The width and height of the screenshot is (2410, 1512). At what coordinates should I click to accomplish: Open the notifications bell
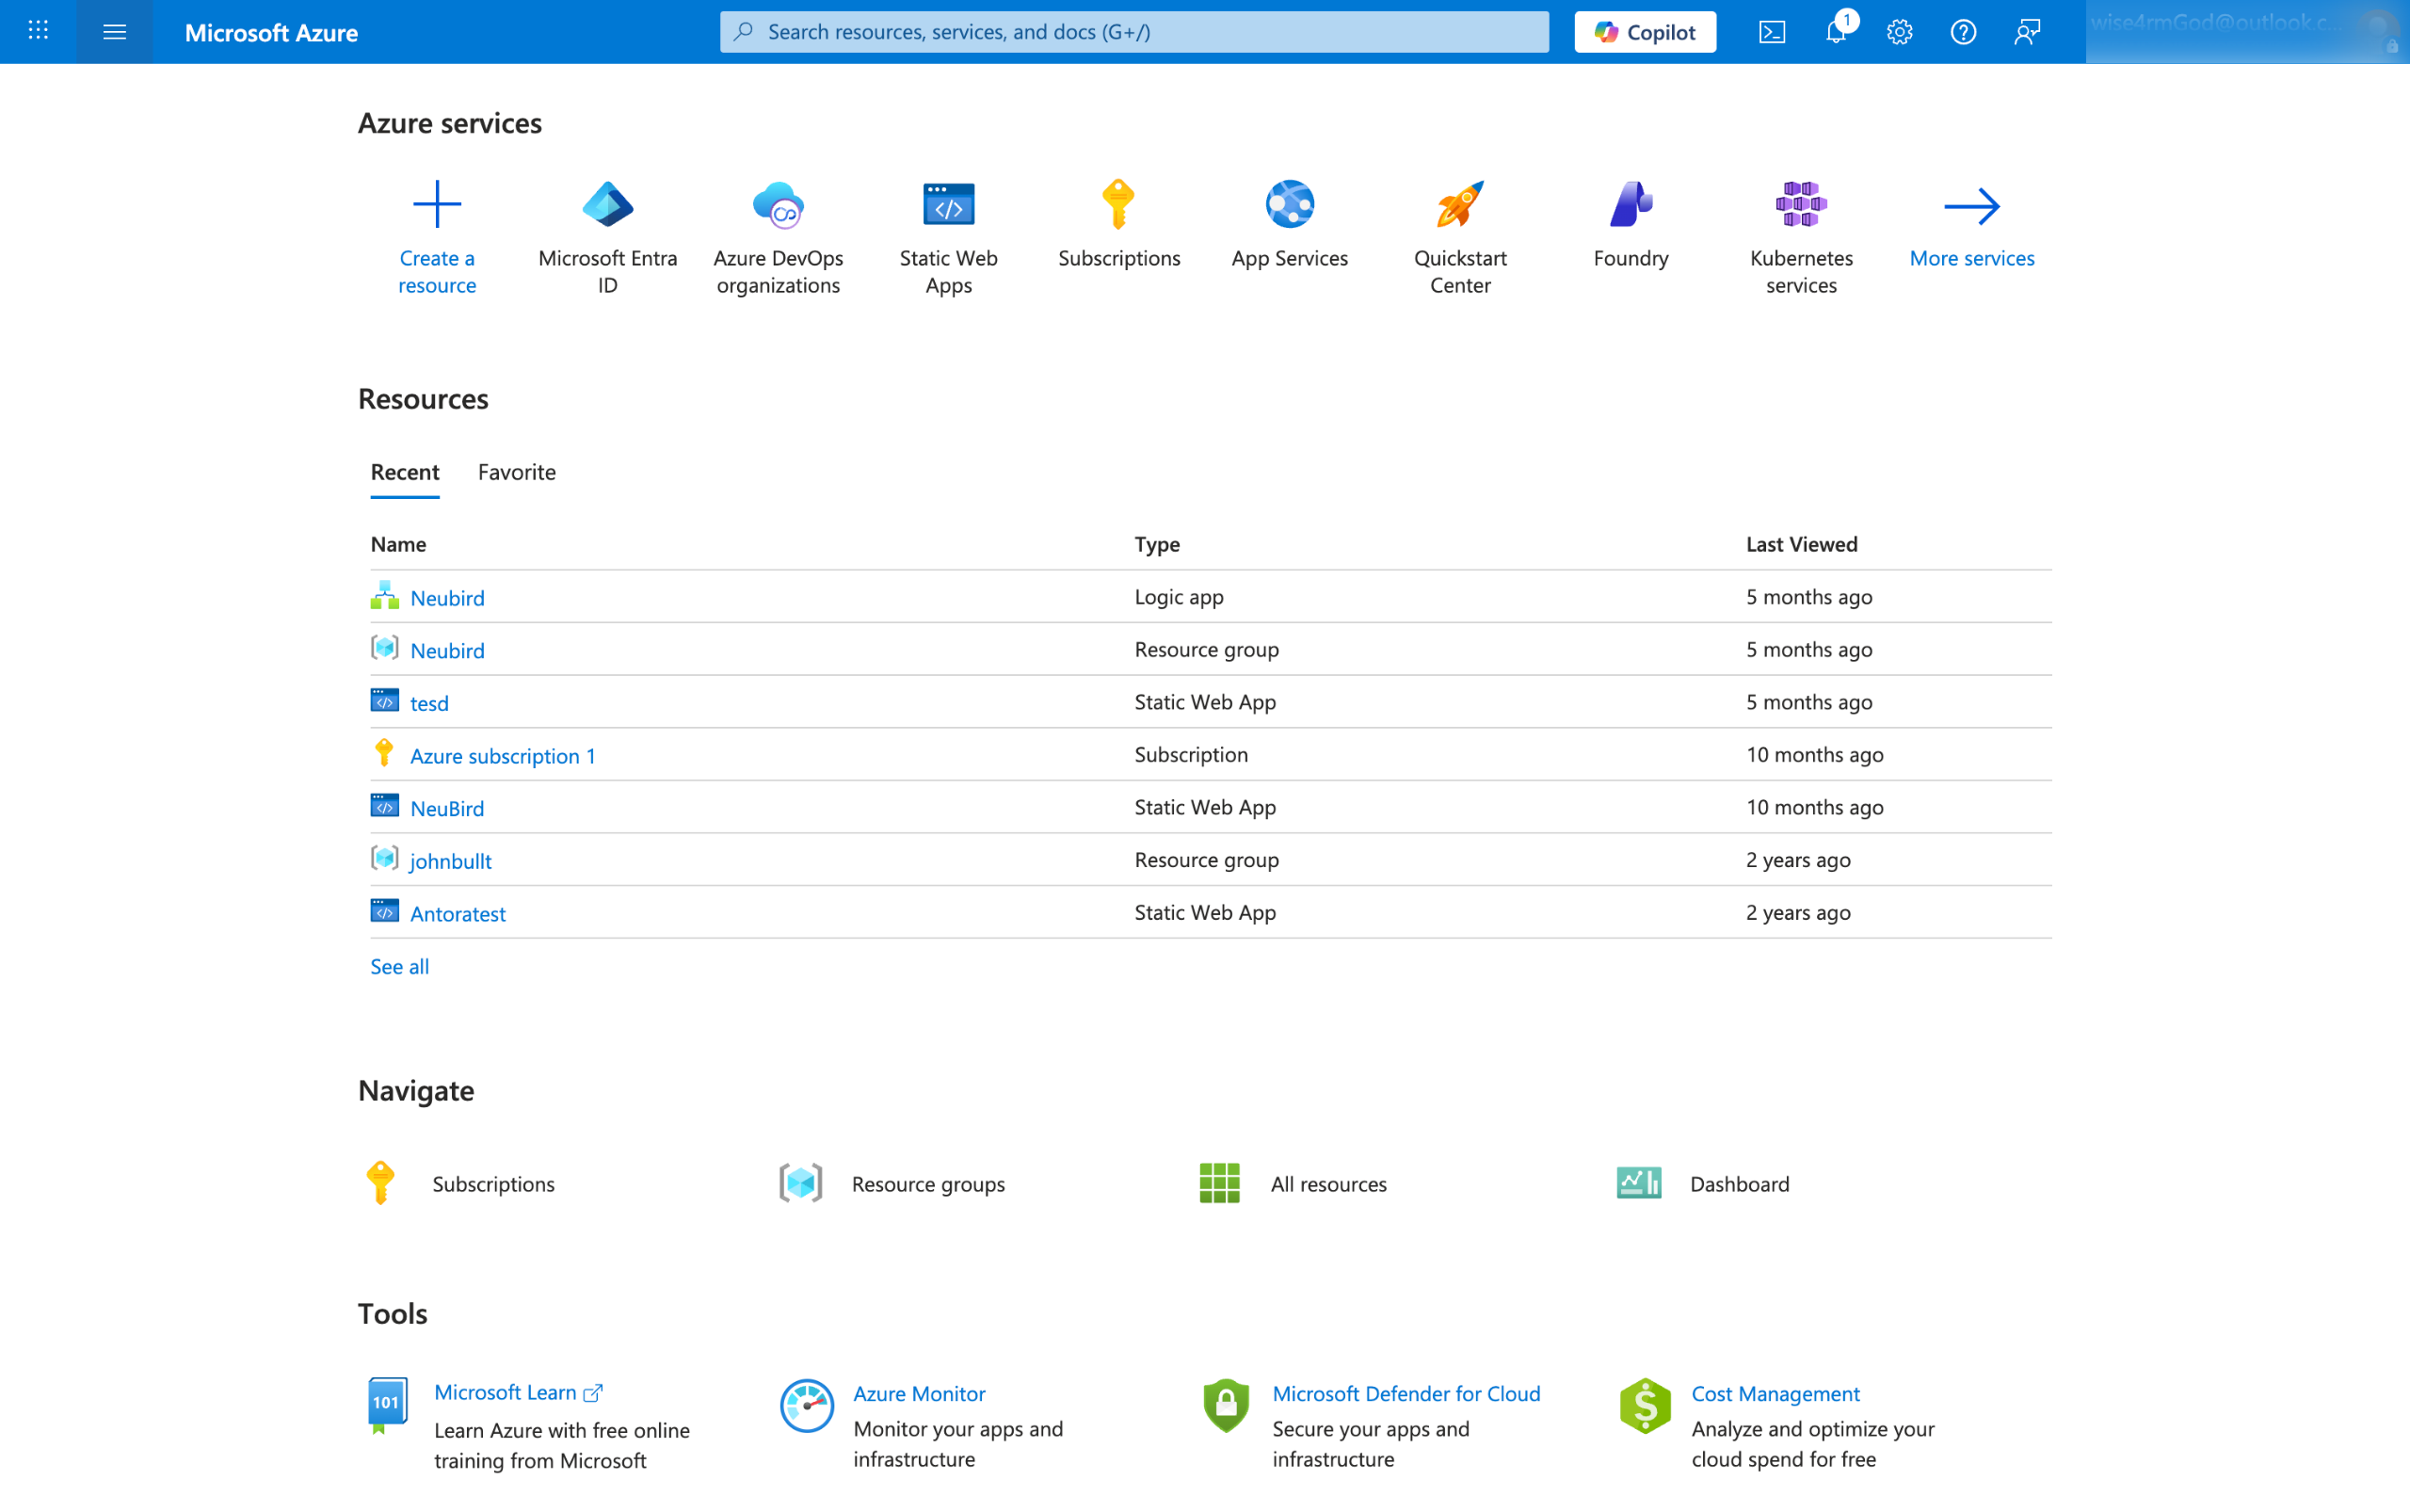1835,32
